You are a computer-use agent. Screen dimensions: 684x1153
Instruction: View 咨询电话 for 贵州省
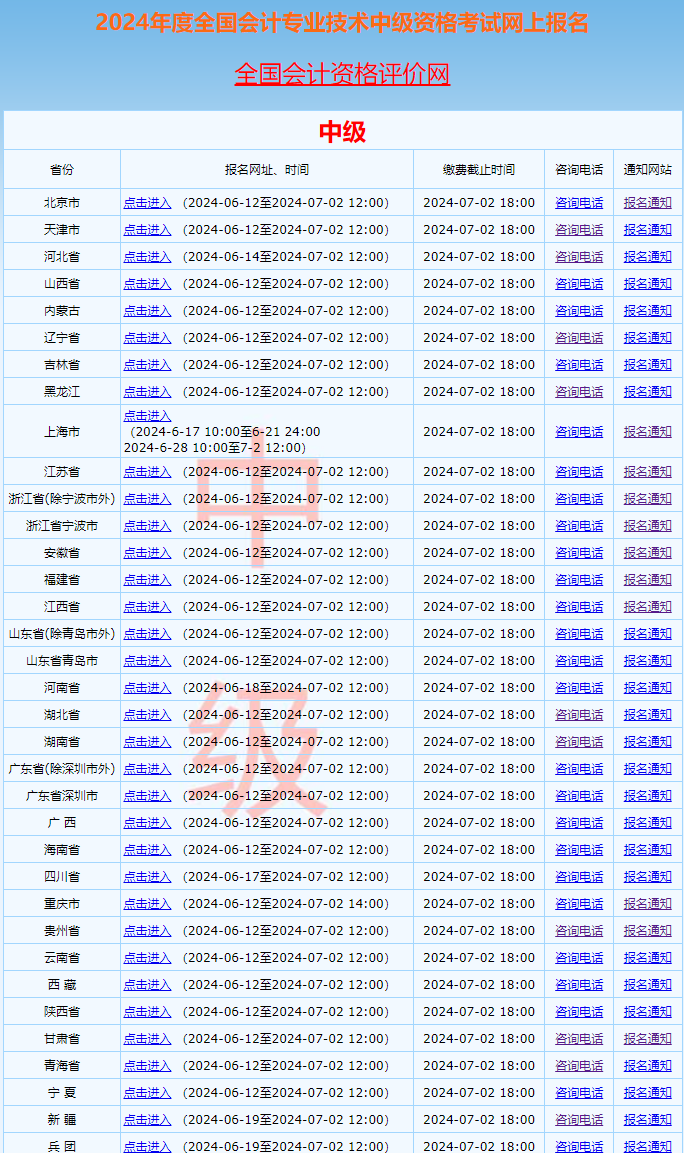click(x=579, y=931)
